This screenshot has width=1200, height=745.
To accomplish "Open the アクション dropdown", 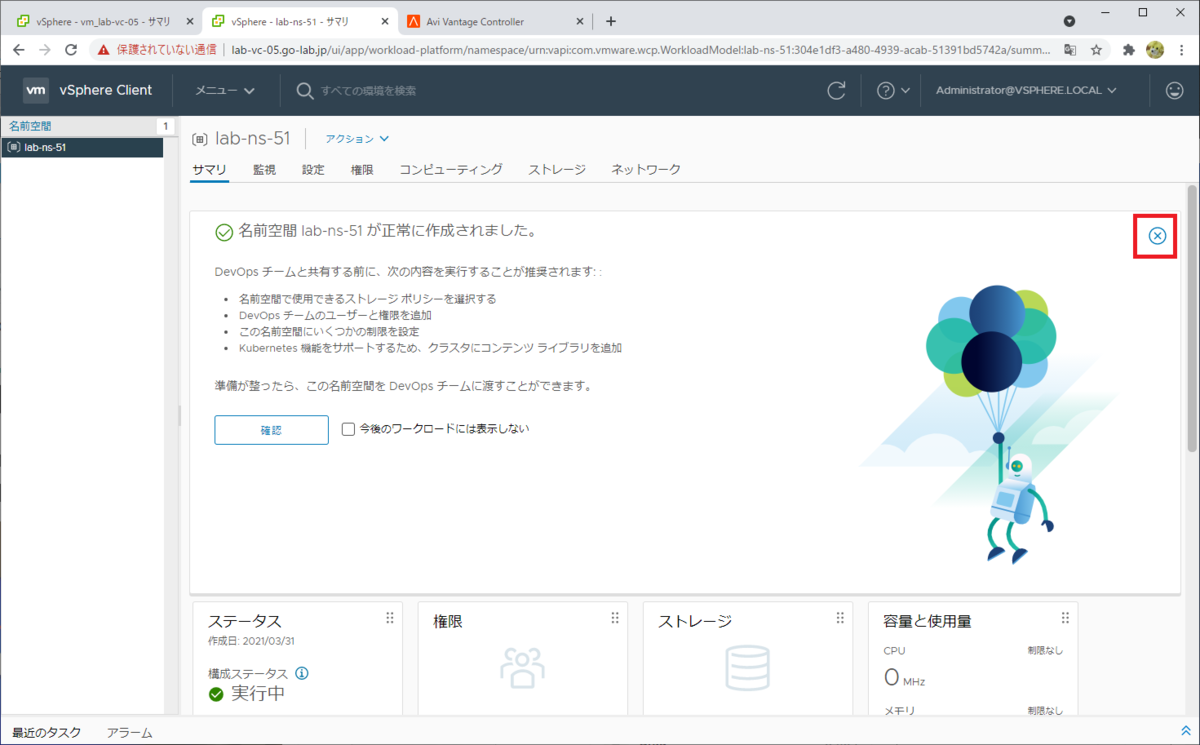I will pyautogui.click(x=353, y=138).
